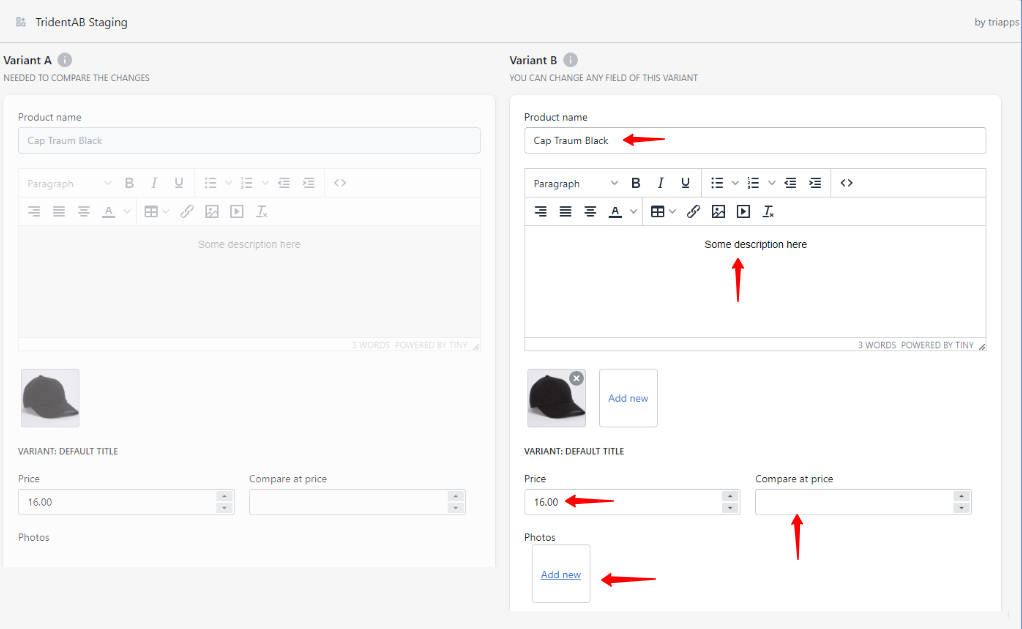Decrease the Variant A Price value
1022x629 pixels.
point(224,508)
